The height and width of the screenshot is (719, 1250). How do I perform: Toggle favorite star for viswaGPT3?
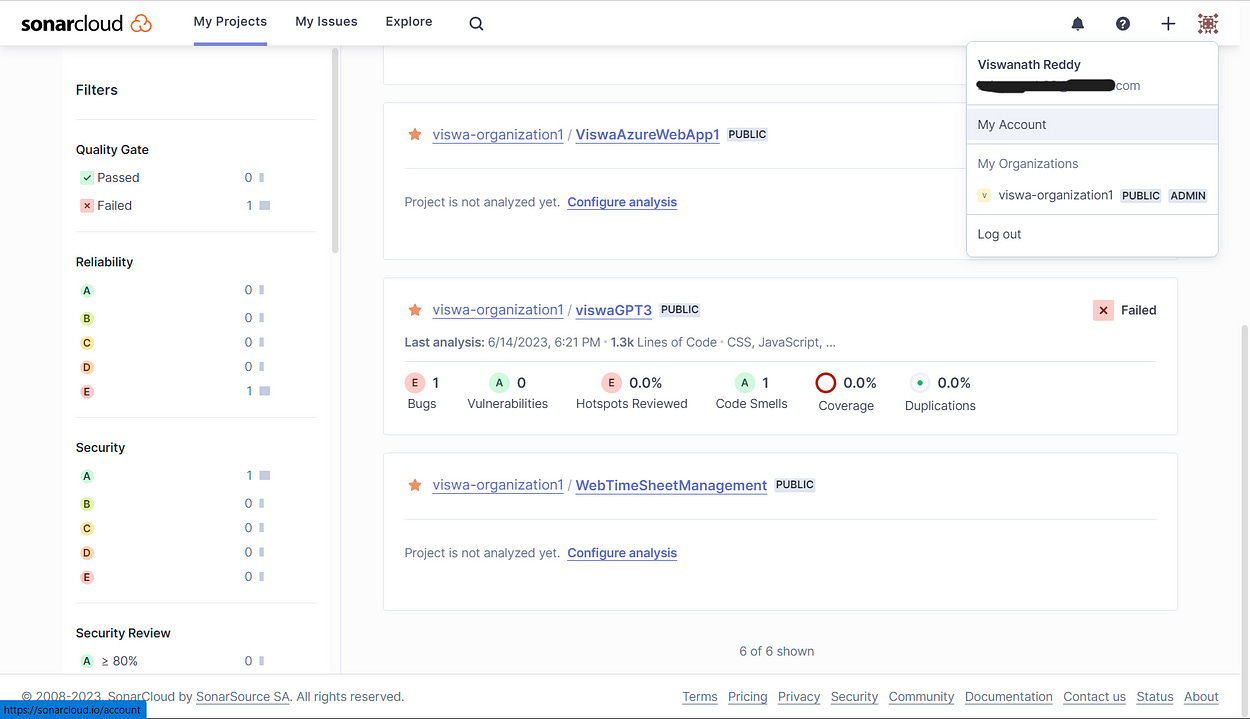pyautogui.click(x=414, y=310)
